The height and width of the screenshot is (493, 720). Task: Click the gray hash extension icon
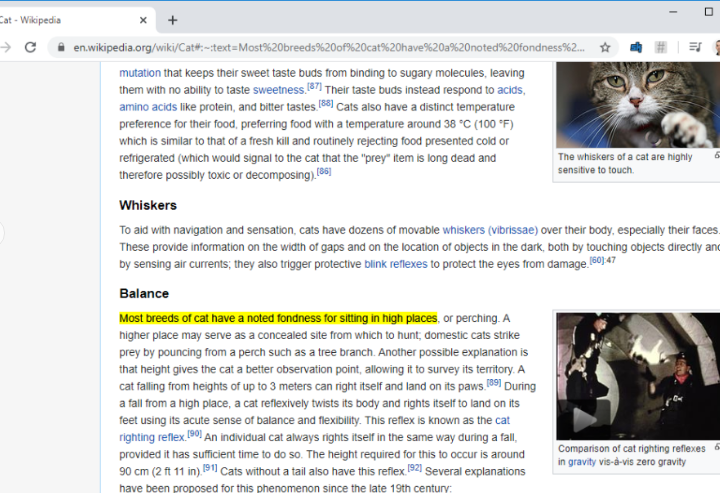click(x=661, y=47)
